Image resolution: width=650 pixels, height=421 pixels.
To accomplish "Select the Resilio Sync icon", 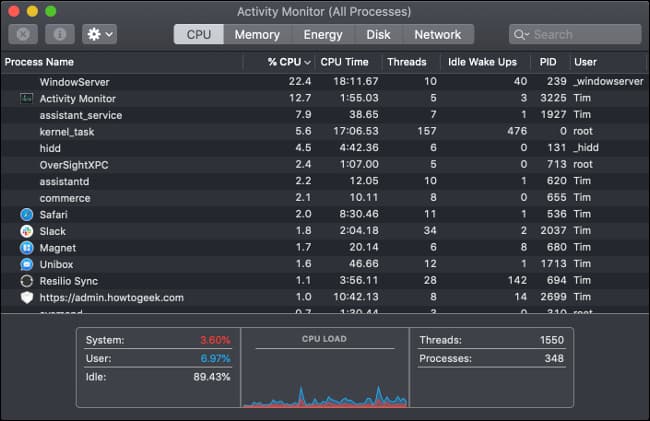I will [27, 281].
